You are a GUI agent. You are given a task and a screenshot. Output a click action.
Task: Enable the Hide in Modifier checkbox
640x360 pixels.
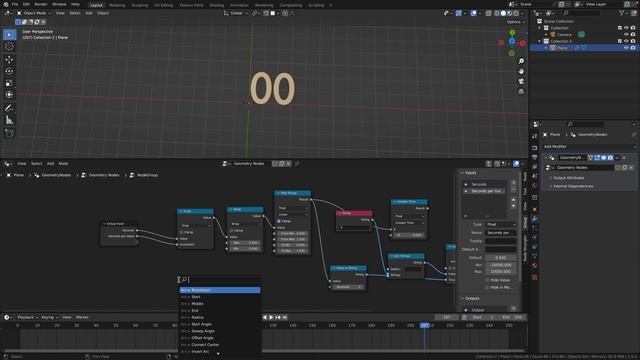[x=487, y=287]
